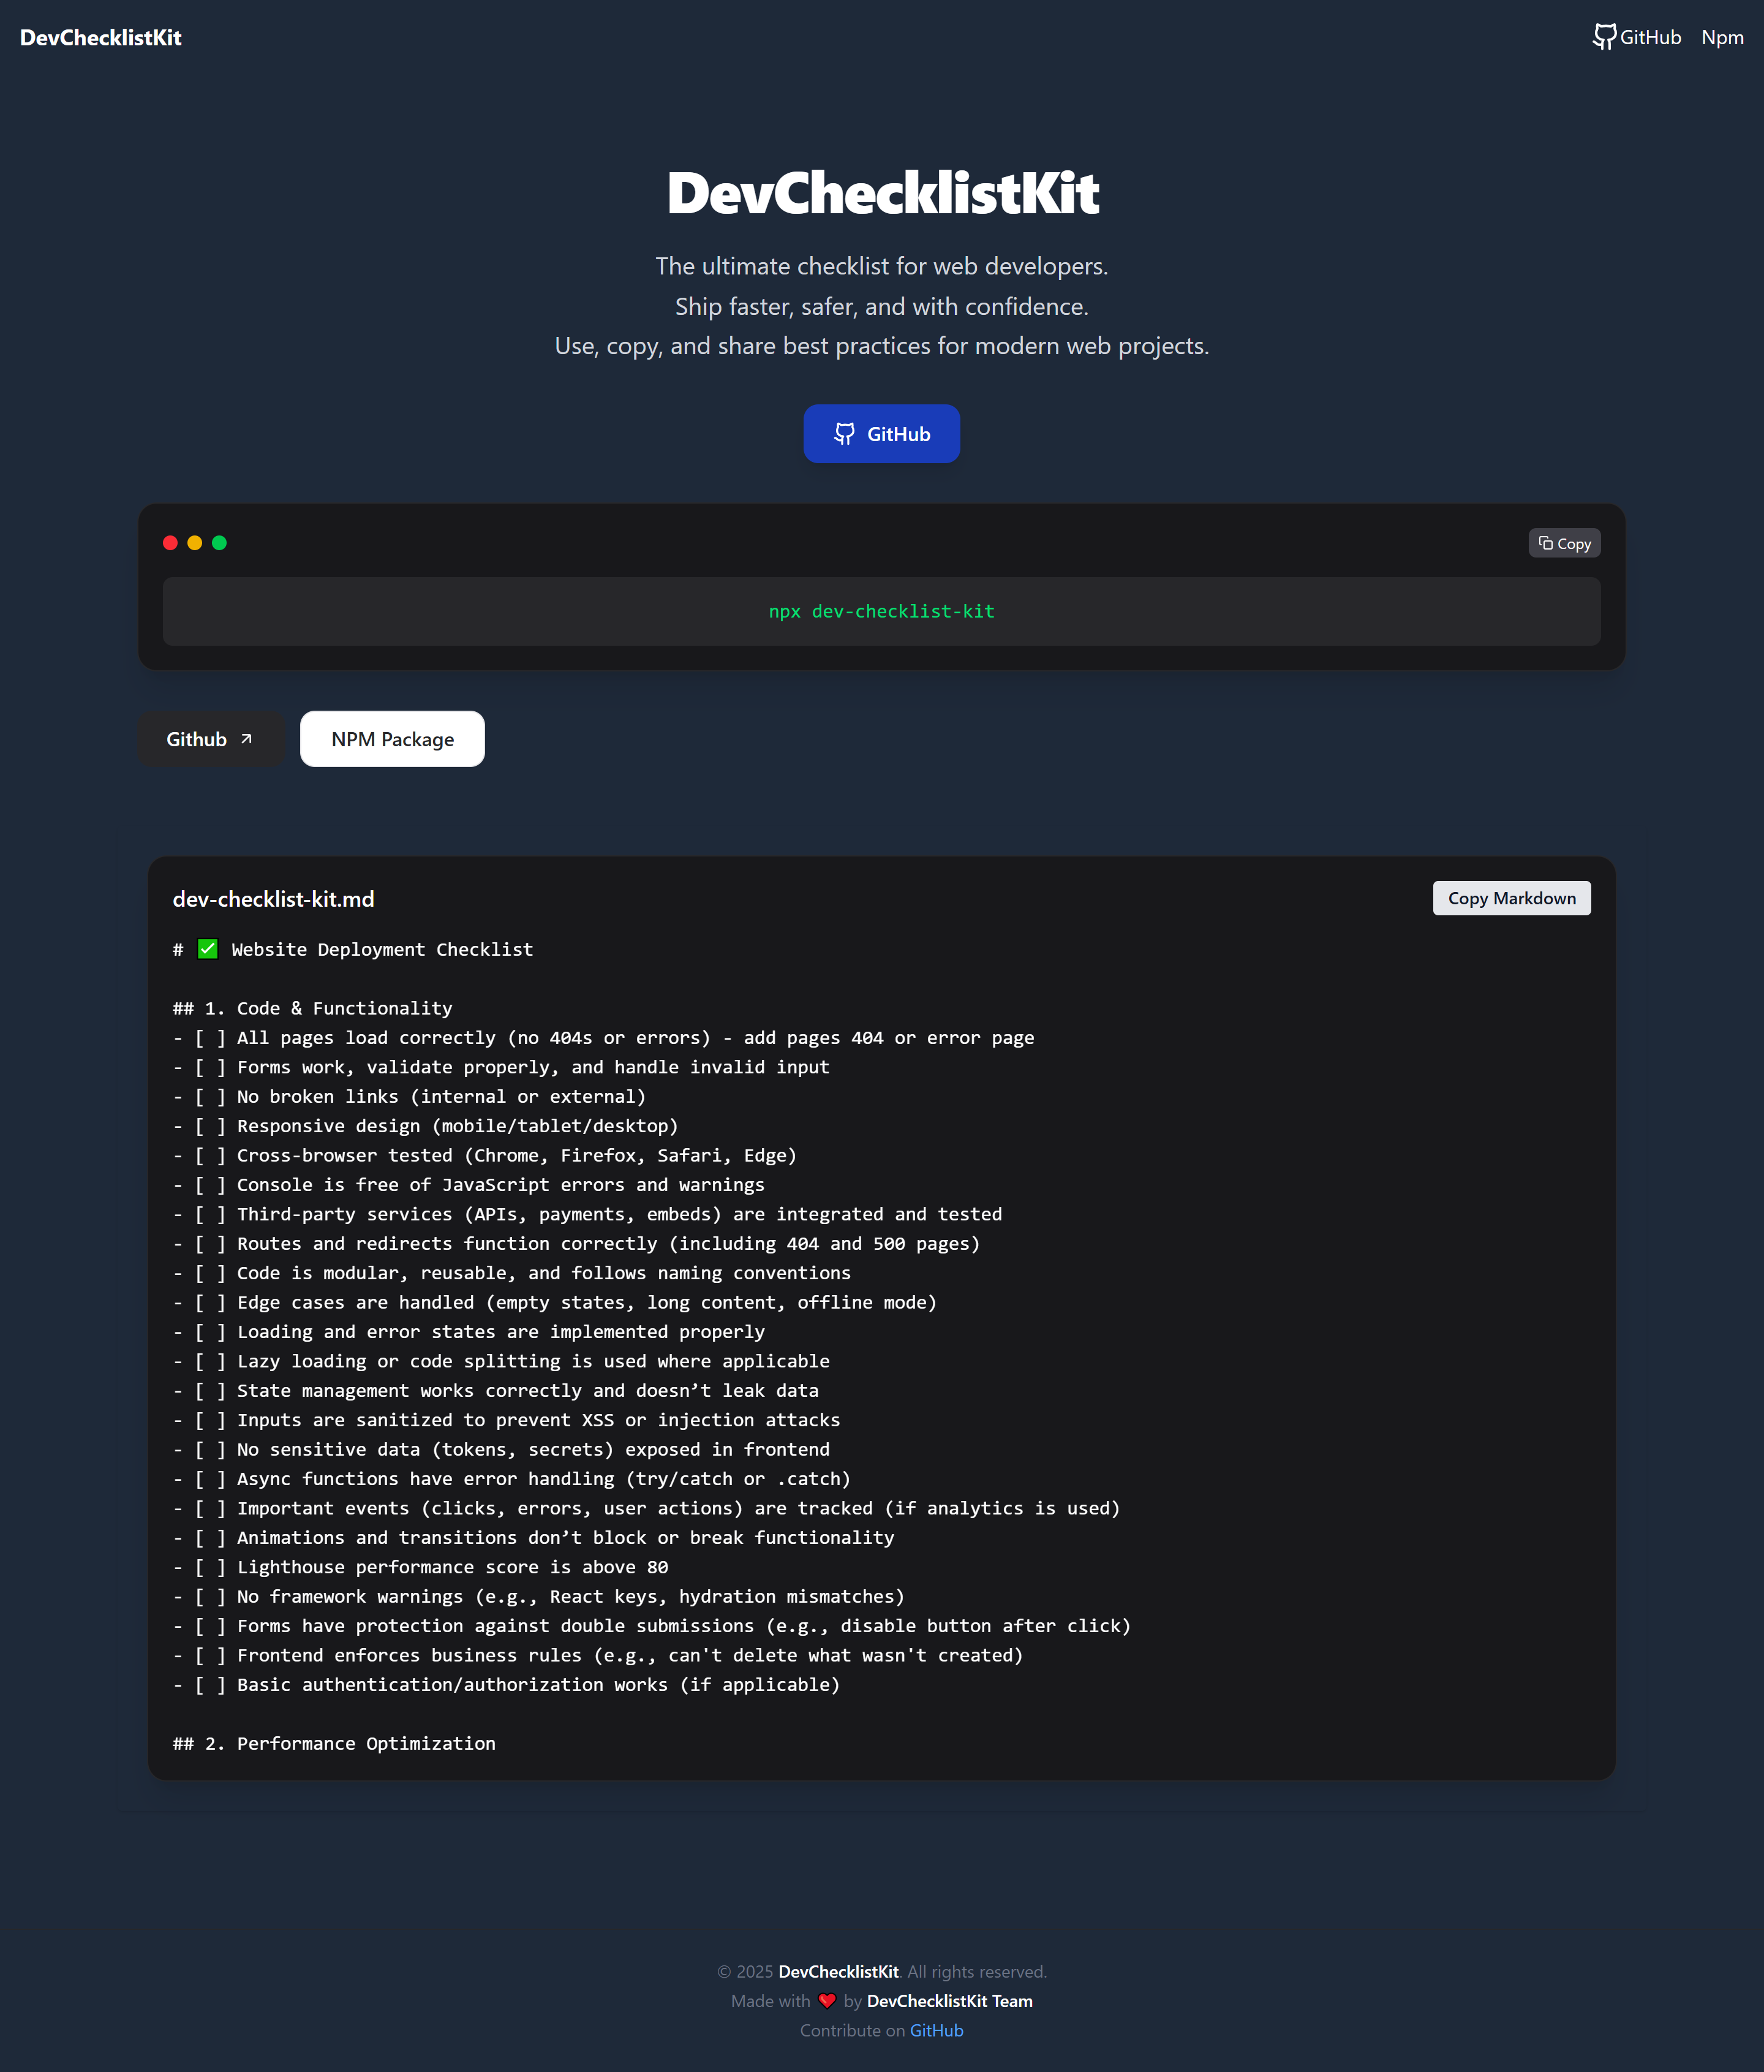Click the 'Third-party services' line
Viewport: 1764px width, 2072px height.
(587, 1214)
